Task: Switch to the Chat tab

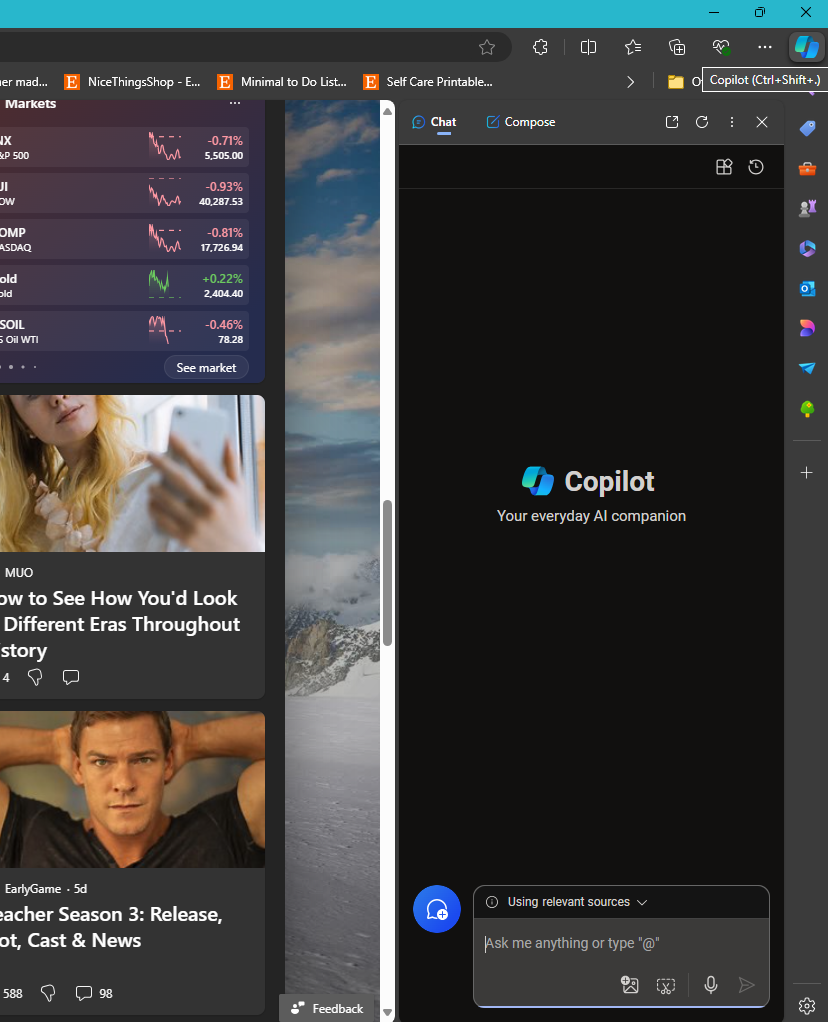Action: [x=434, y=122]
